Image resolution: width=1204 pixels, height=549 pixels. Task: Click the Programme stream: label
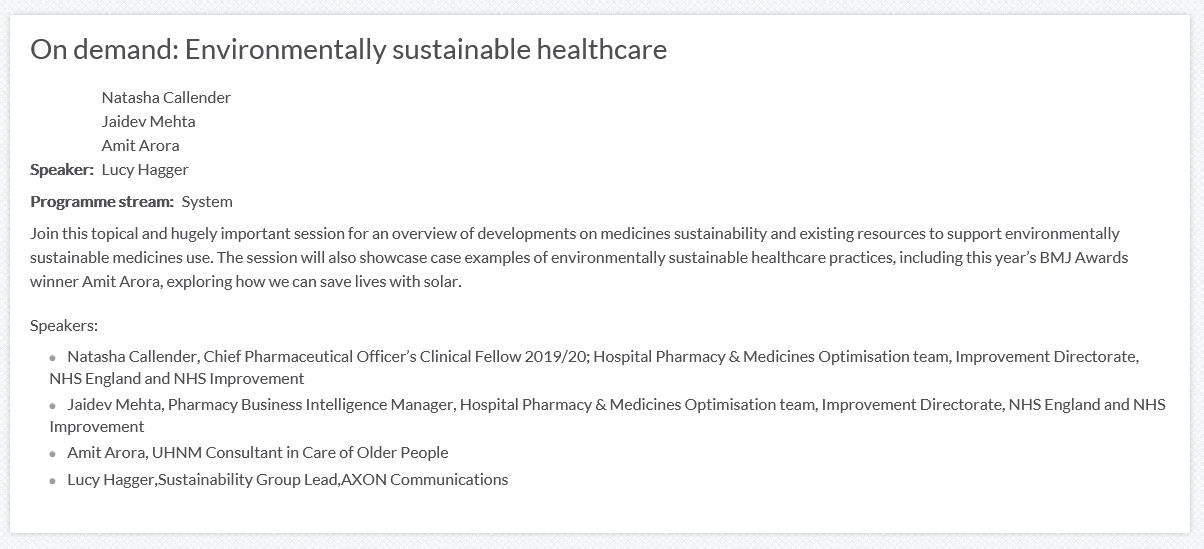pyautogui.click(x=102, y=201)
